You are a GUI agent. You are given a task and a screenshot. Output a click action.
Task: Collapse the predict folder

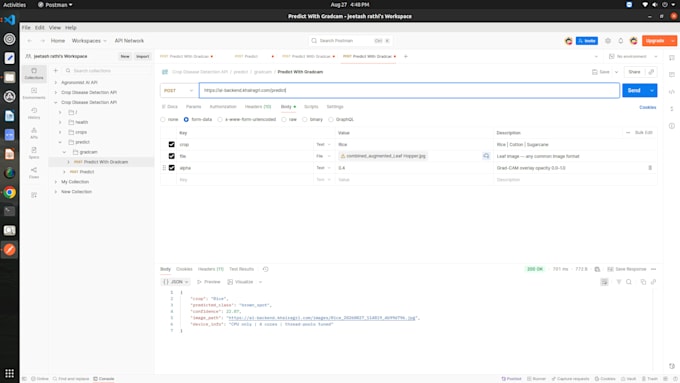(x=60, y=142)
